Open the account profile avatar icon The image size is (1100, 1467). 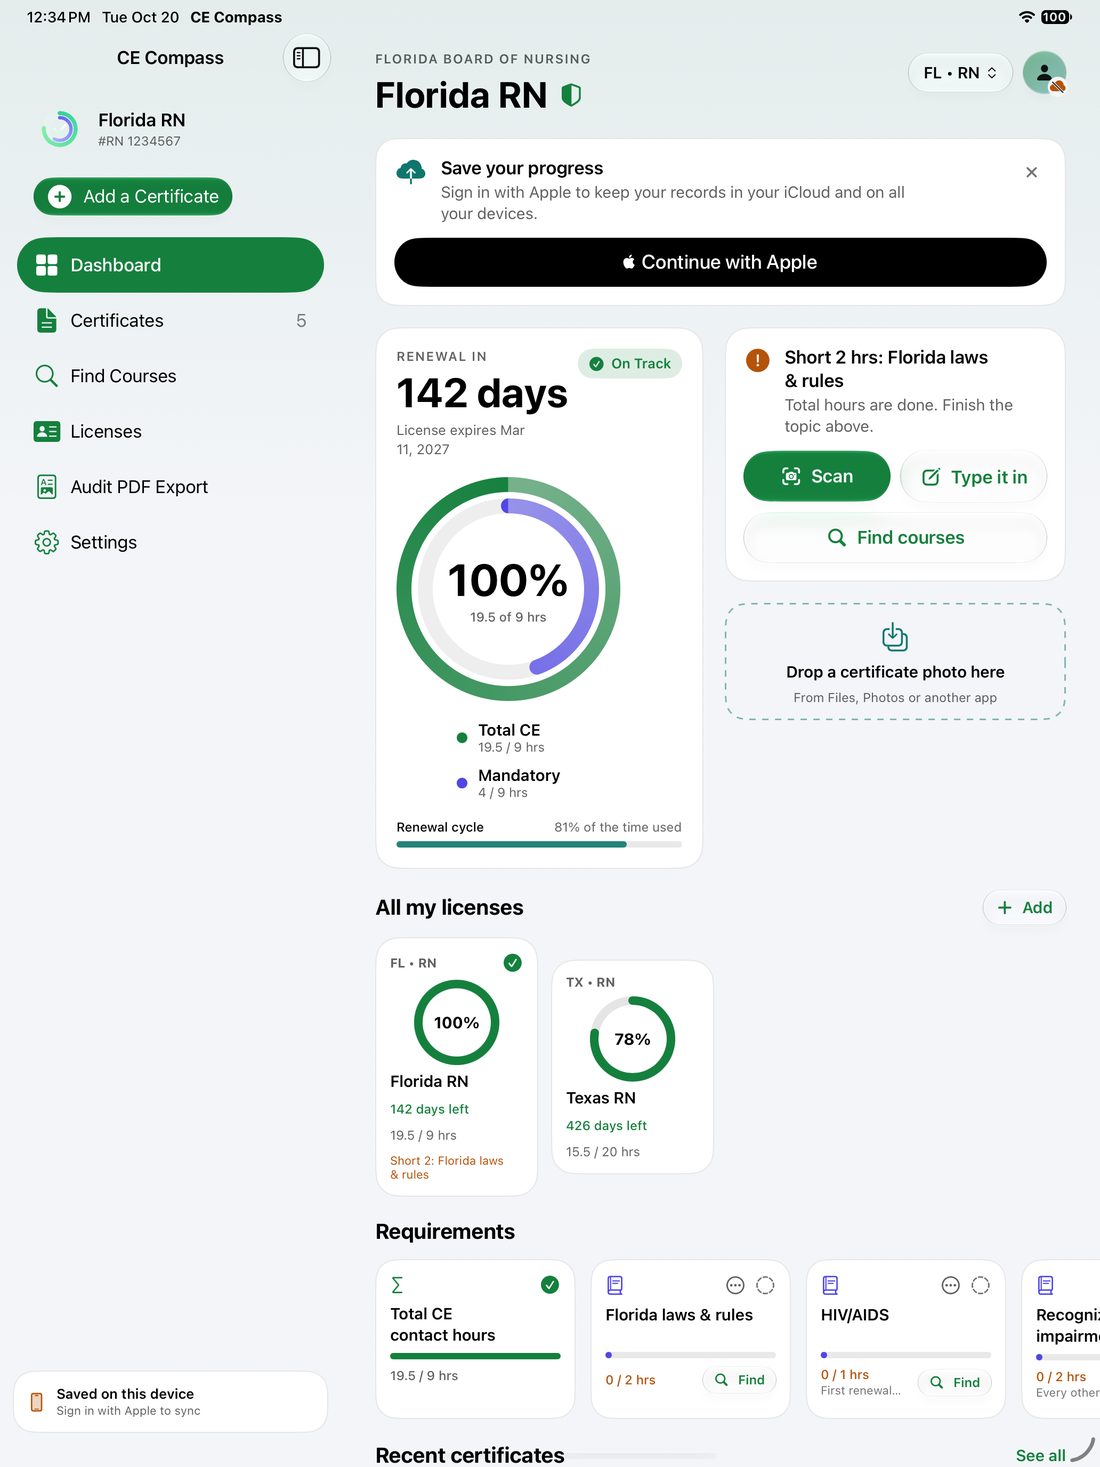click(1044, 73)
